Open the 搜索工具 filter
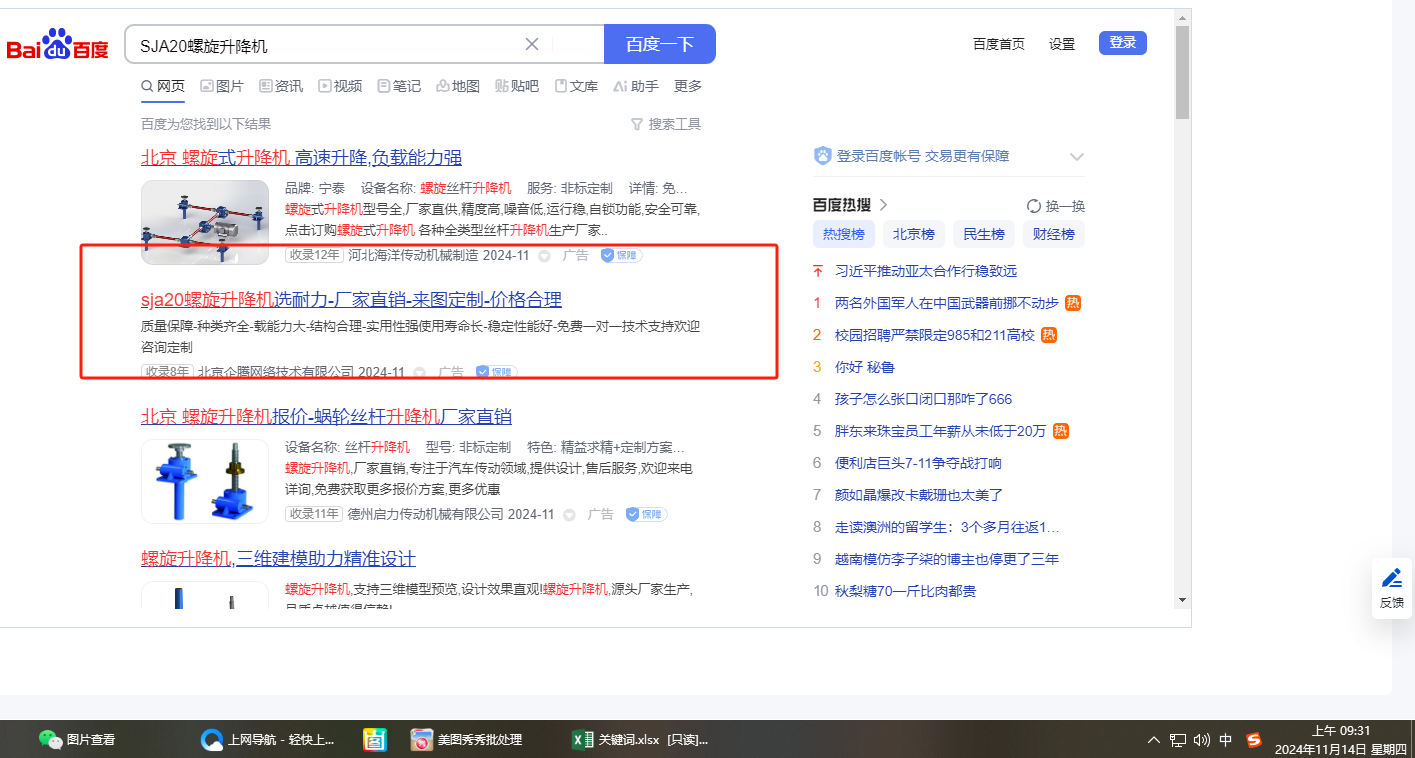Image resolution: width=1415 pixels, height=758 pixels. (x=666, y=124)
